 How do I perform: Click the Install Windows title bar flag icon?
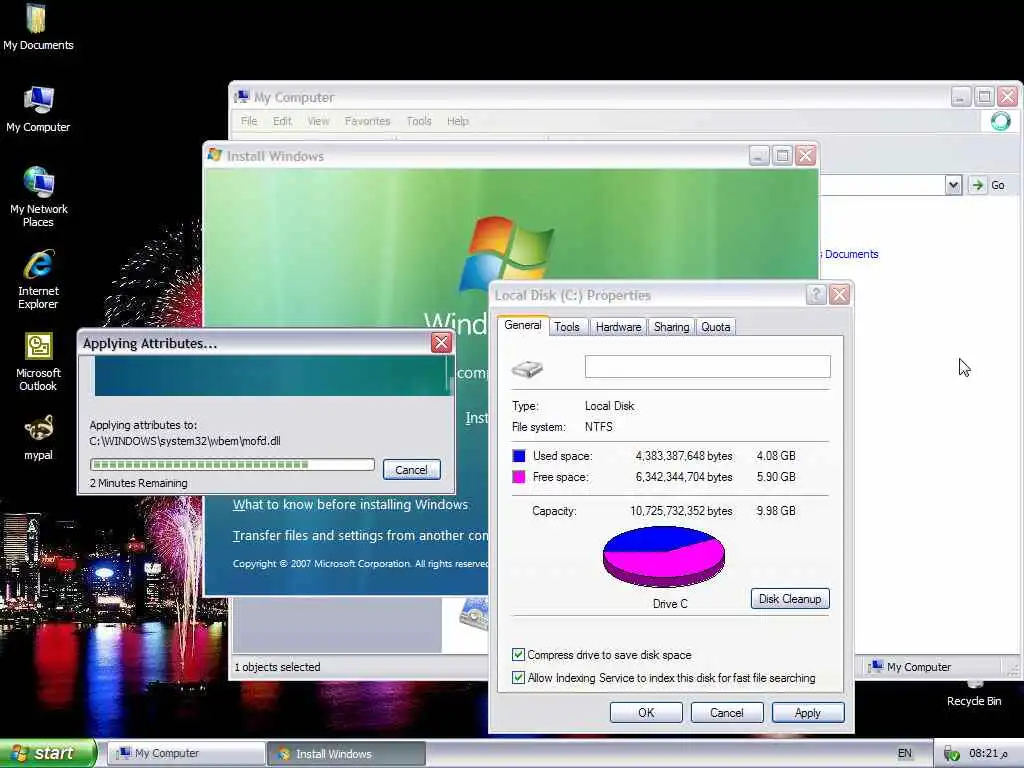(214, 155)
